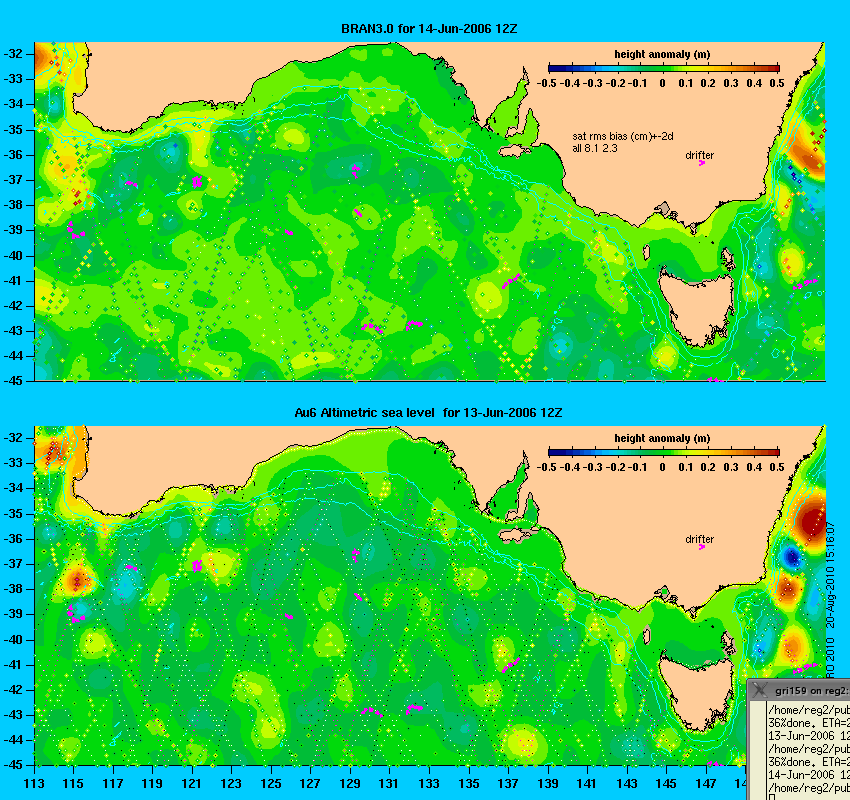Click the X icon in the gri159 terminal titlebar
The image size is (850, 800).
pyautogui.click(x=760, y=689)
